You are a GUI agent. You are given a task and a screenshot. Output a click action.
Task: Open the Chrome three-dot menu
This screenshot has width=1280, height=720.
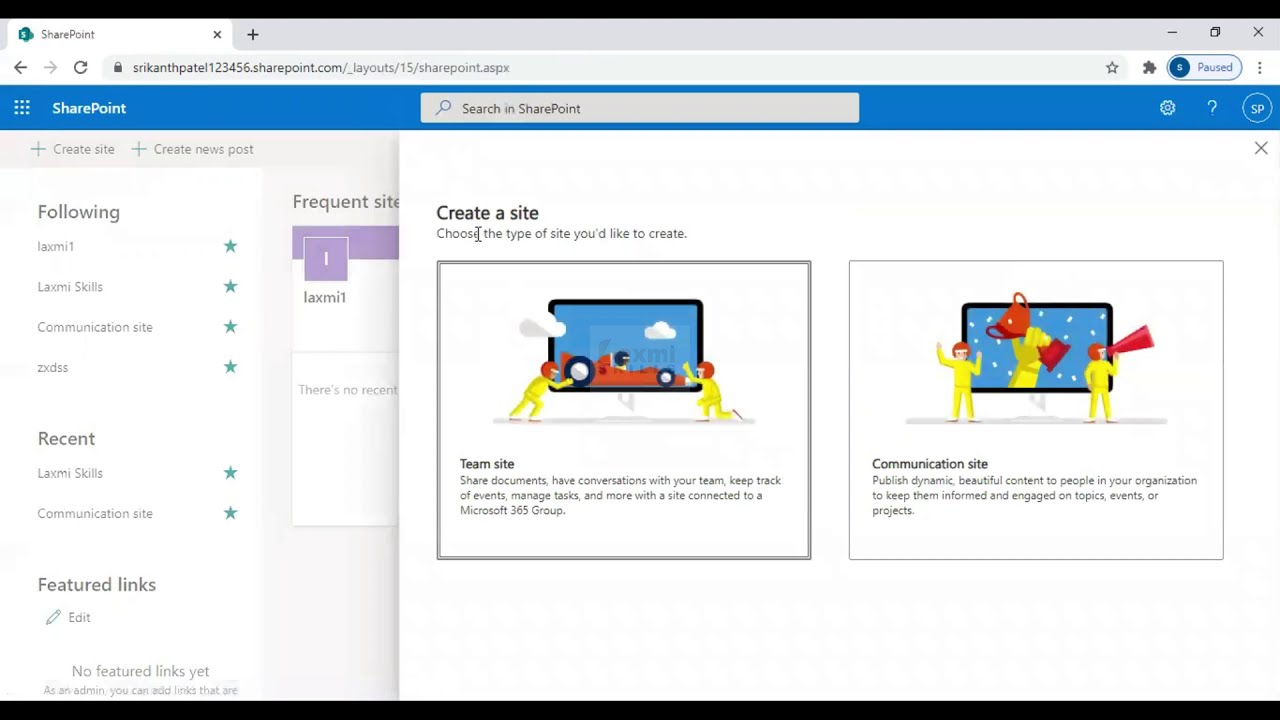click(1260, 67)
